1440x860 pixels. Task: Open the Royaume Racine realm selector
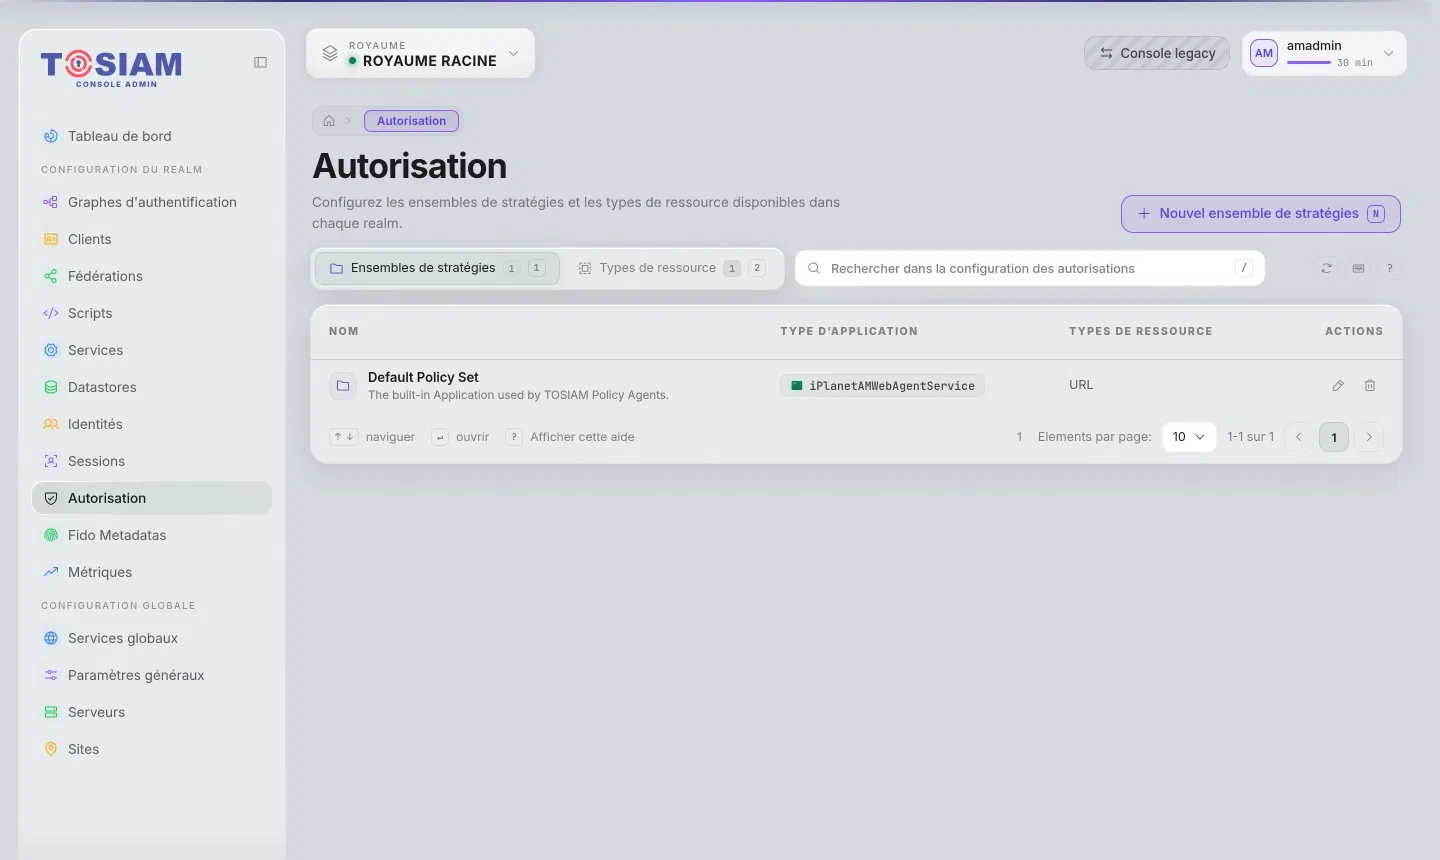(x=420, y=54)
